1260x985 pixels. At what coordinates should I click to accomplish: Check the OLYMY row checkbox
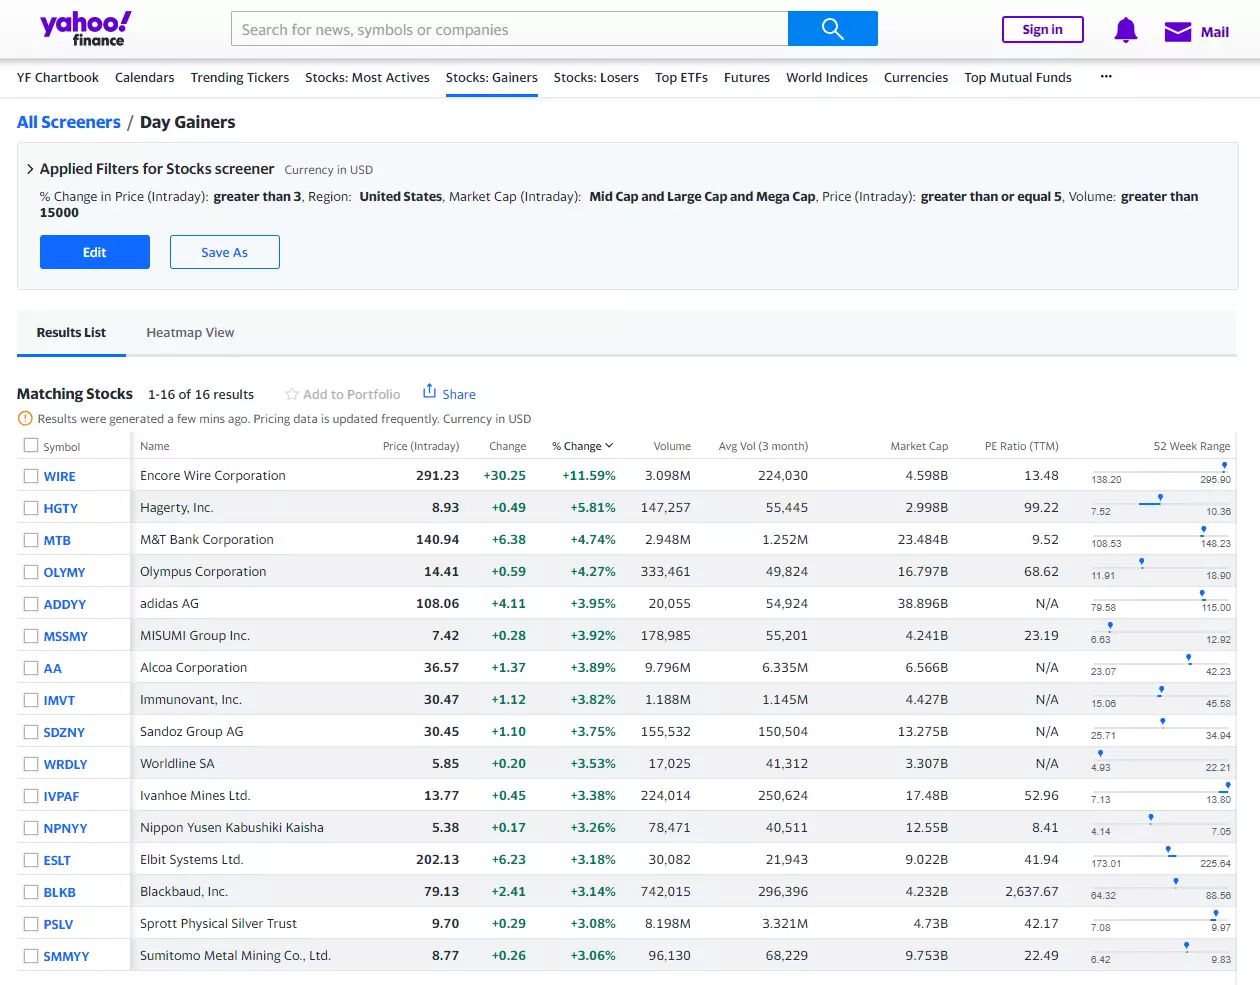point(31,572)
